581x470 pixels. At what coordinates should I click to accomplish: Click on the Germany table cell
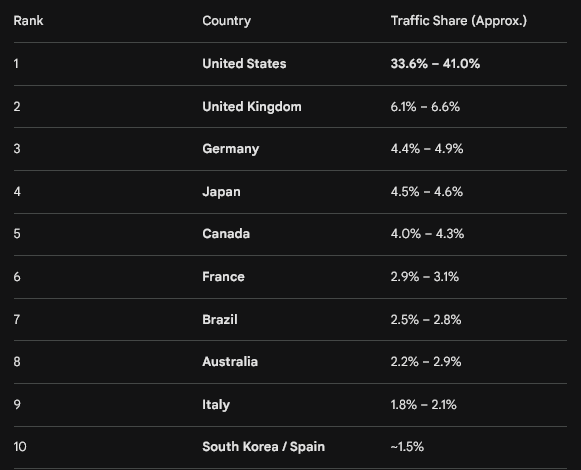[230, 149]
